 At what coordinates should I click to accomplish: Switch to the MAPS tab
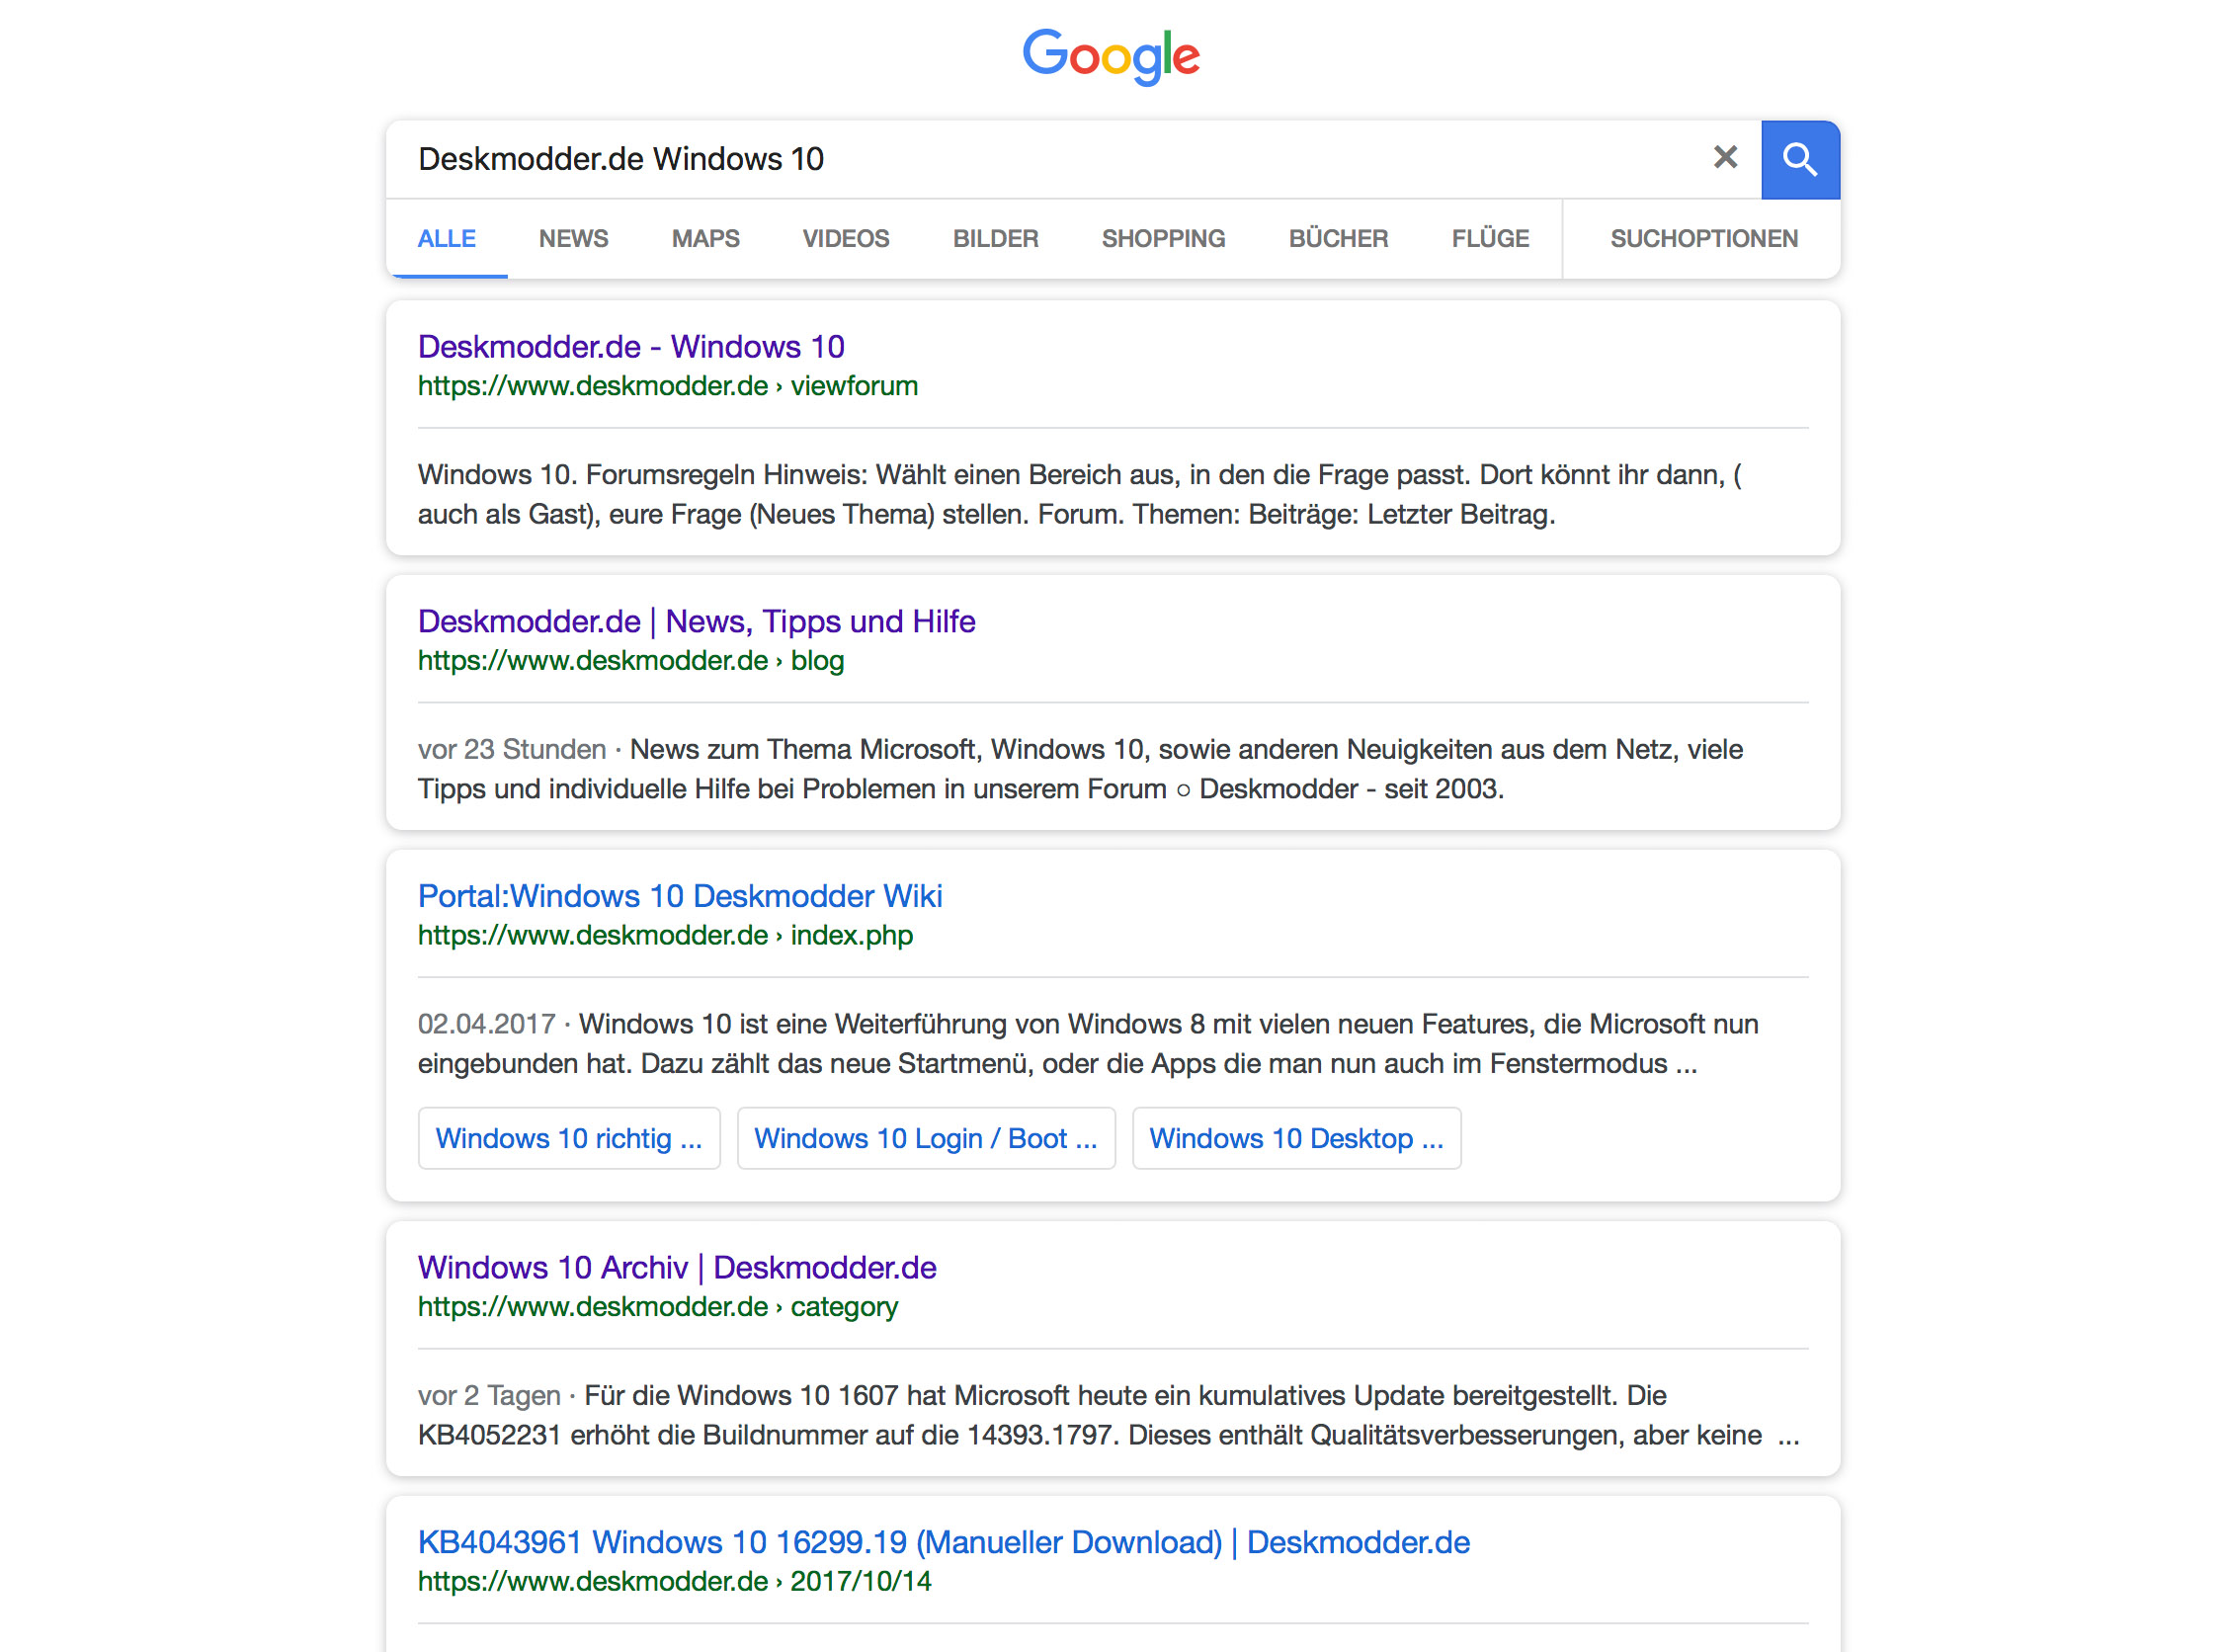pos(706,239)
